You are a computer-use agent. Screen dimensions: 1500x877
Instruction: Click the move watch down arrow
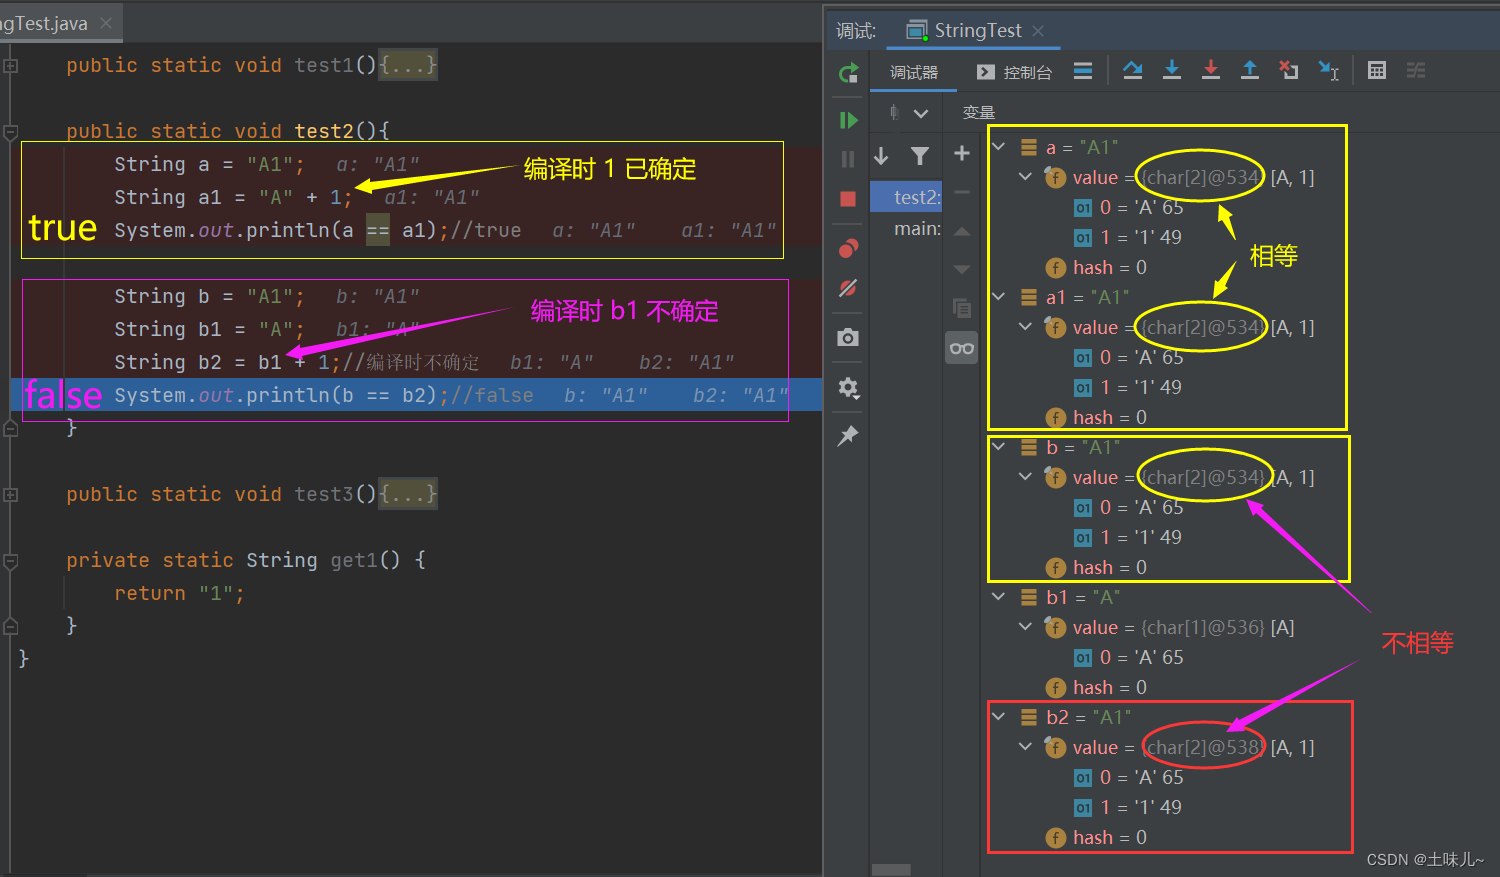[962, 269]
